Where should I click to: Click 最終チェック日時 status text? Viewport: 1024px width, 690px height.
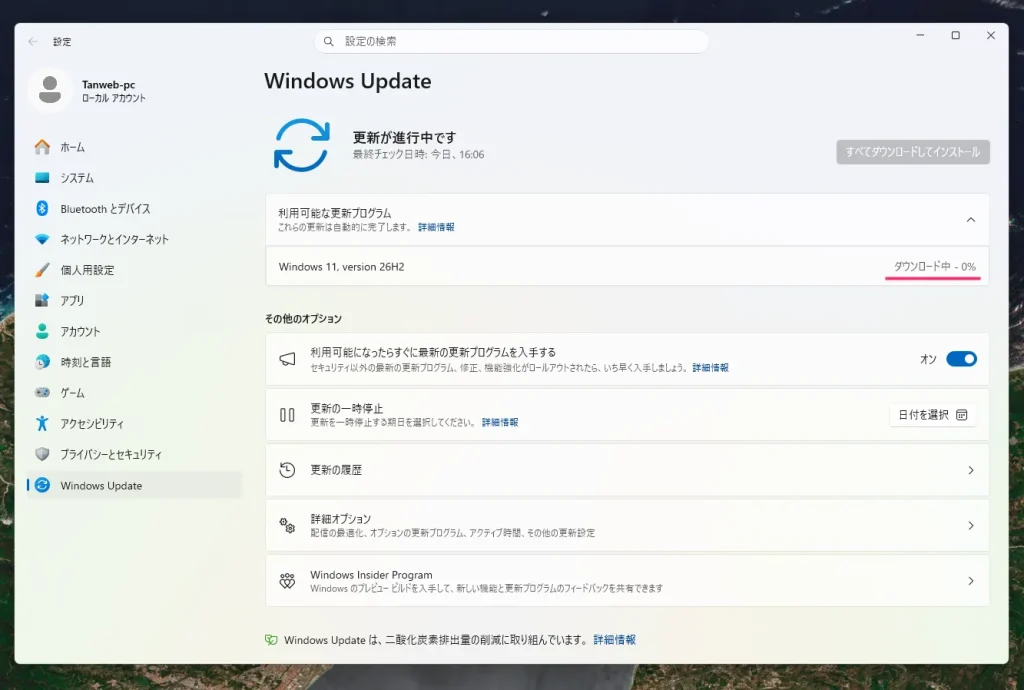[419, 155]
